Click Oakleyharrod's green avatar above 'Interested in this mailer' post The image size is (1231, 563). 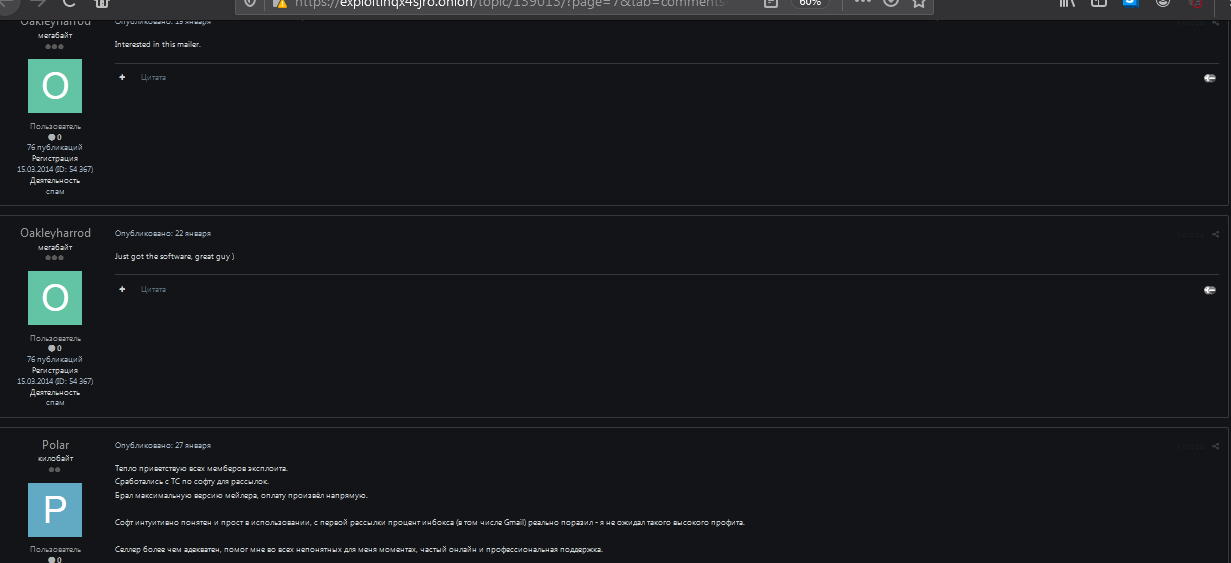[x=55, y=86]
